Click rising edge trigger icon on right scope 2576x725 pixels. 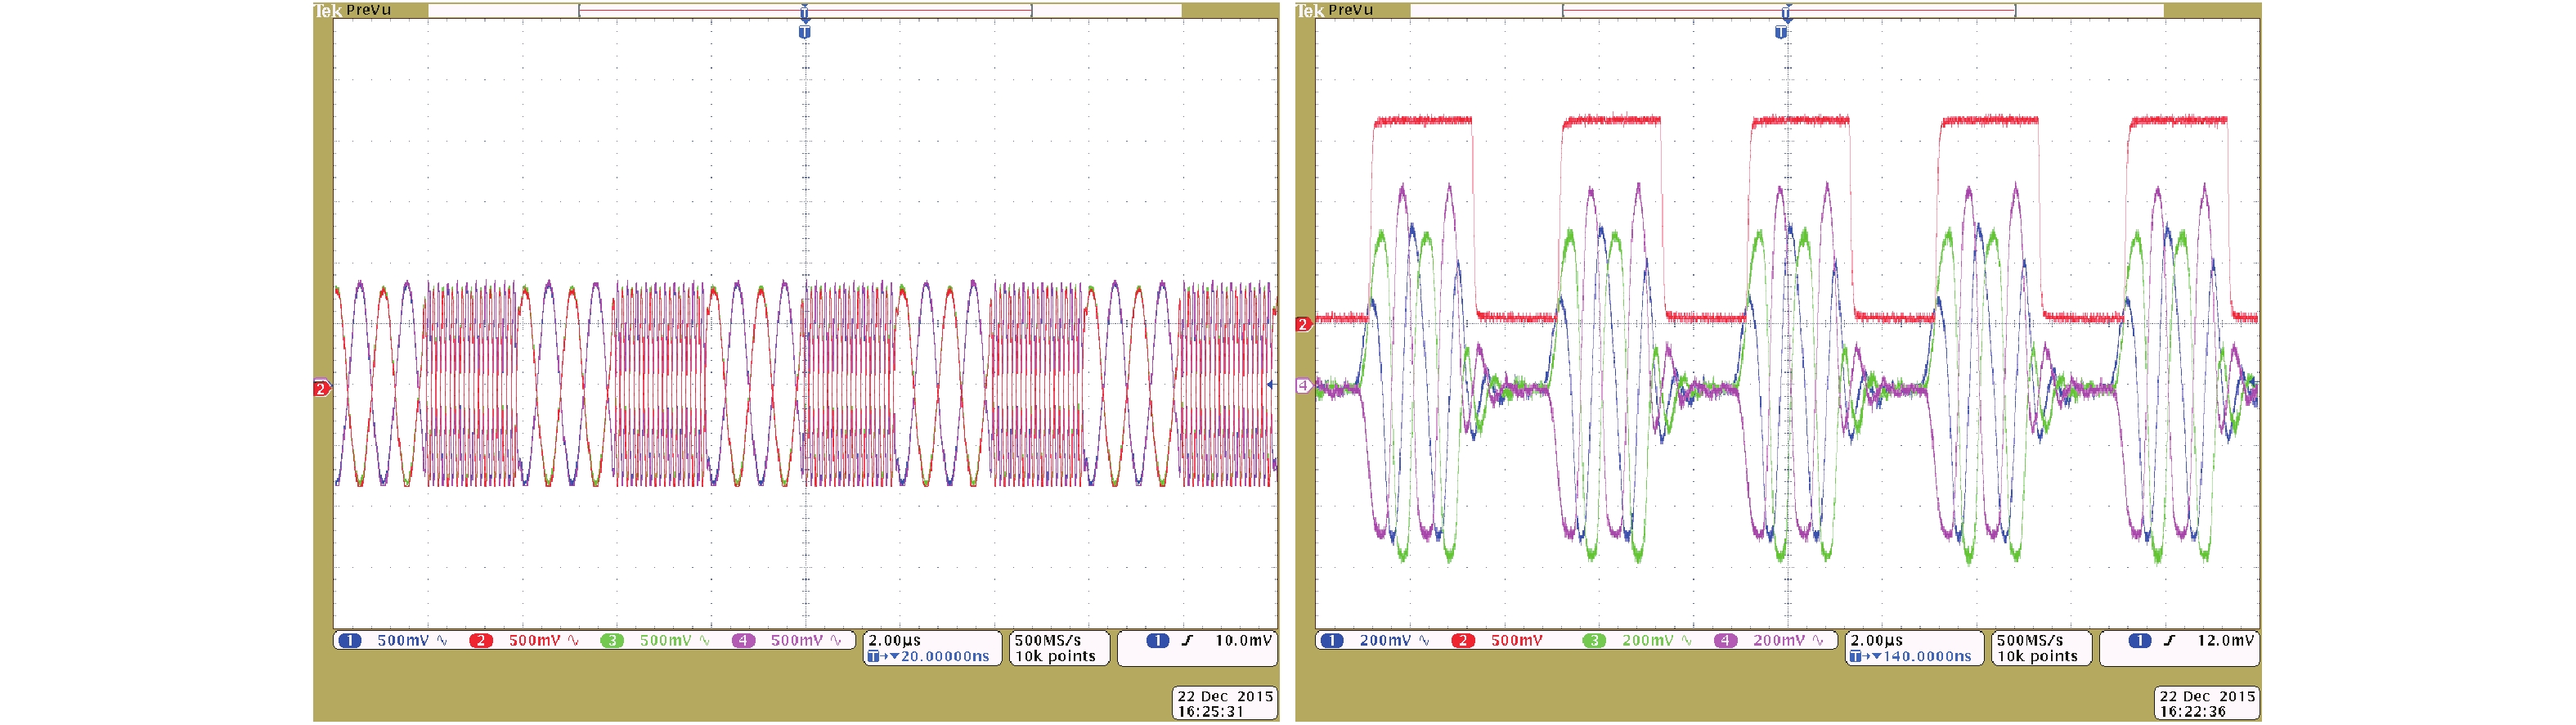click(x=2169, y=640)
